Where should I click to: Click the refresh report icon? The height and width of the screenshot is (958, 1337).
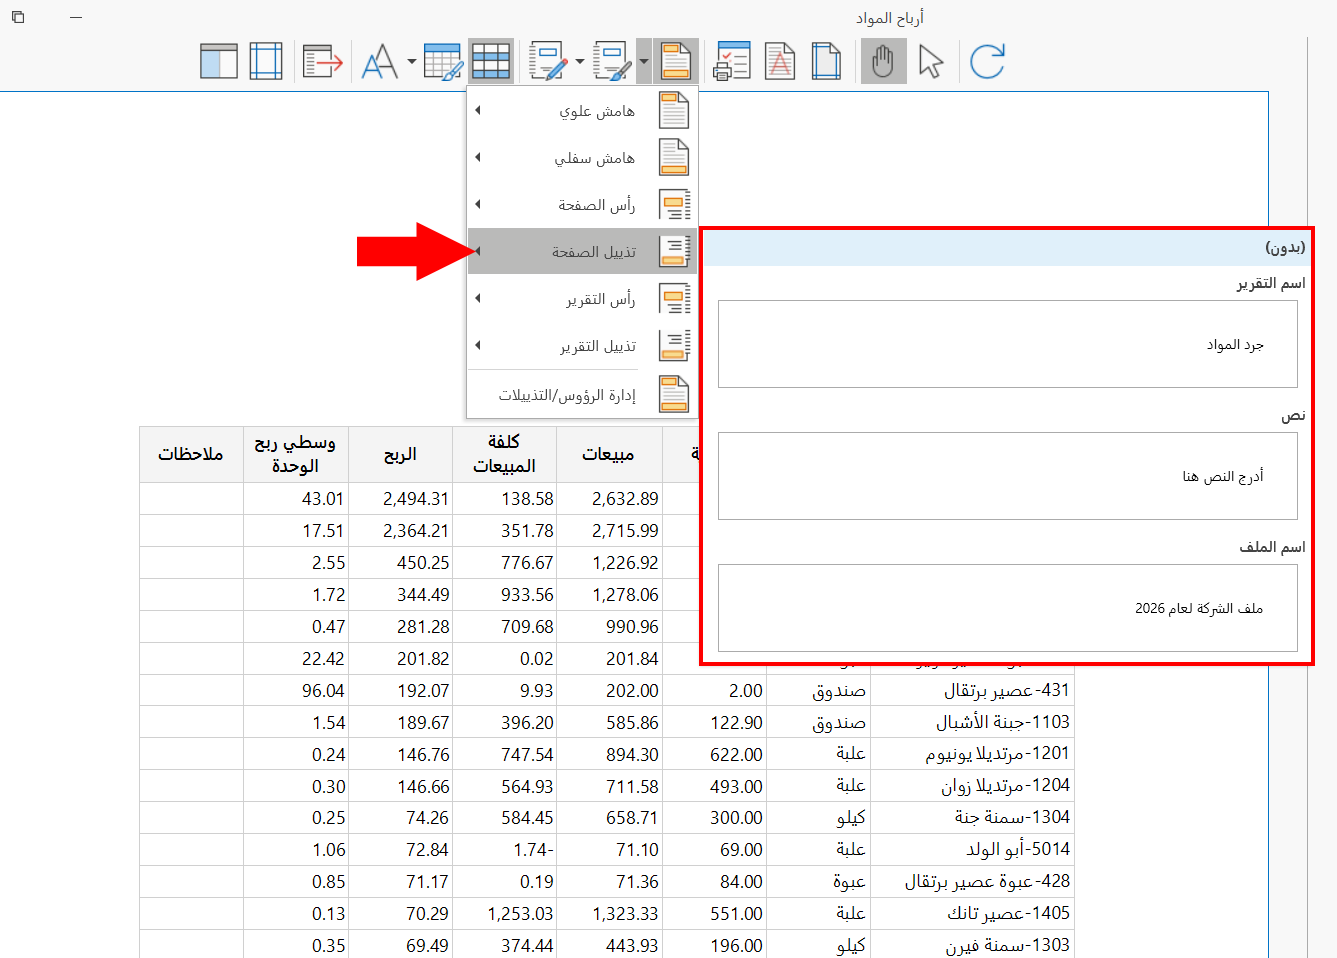click(987, 61)
